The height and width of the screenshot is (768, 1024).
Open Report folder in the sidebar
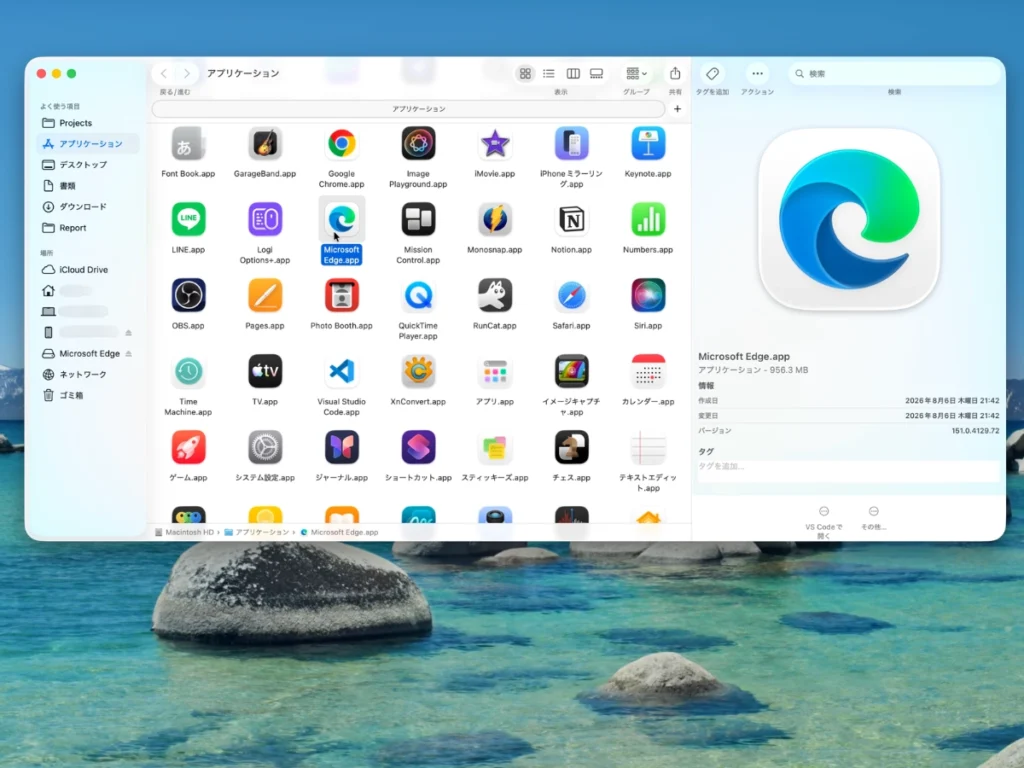[x=88, y=228]
